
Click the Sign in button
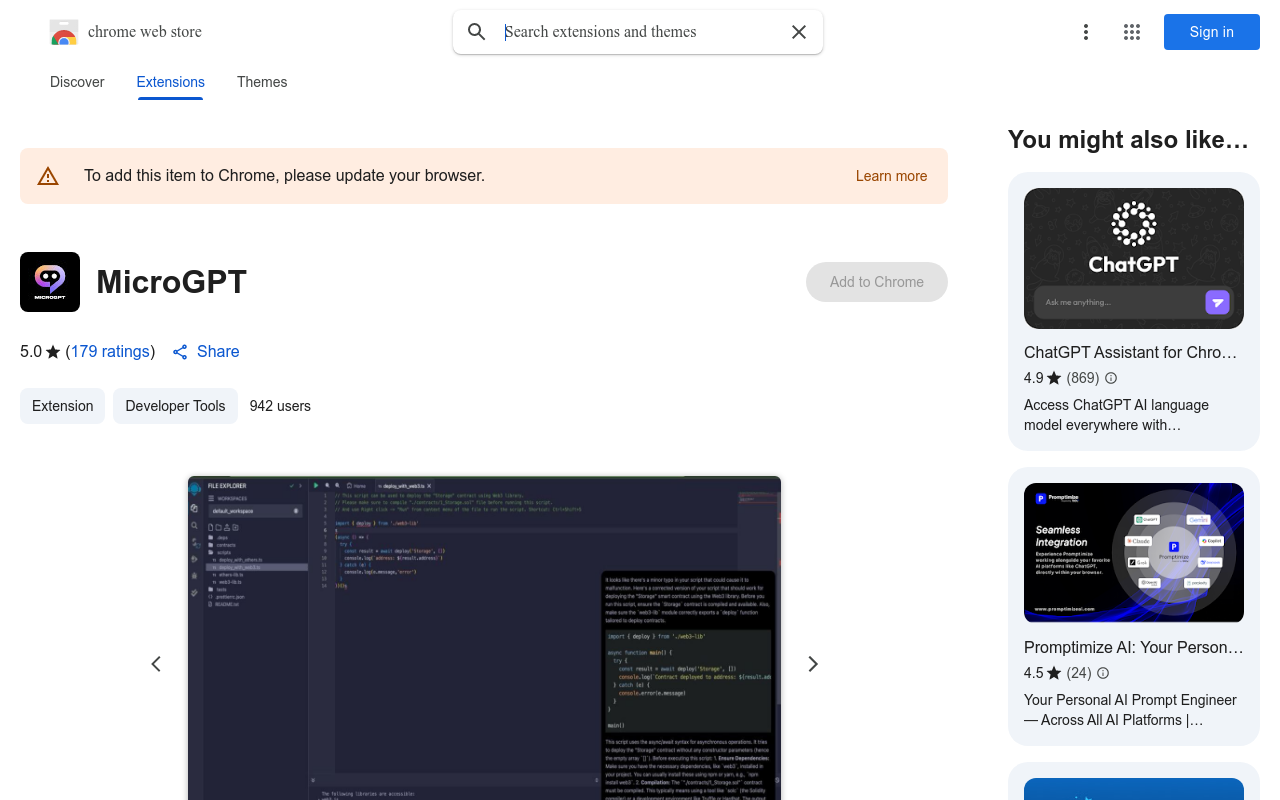click(x=1212, y=32)
